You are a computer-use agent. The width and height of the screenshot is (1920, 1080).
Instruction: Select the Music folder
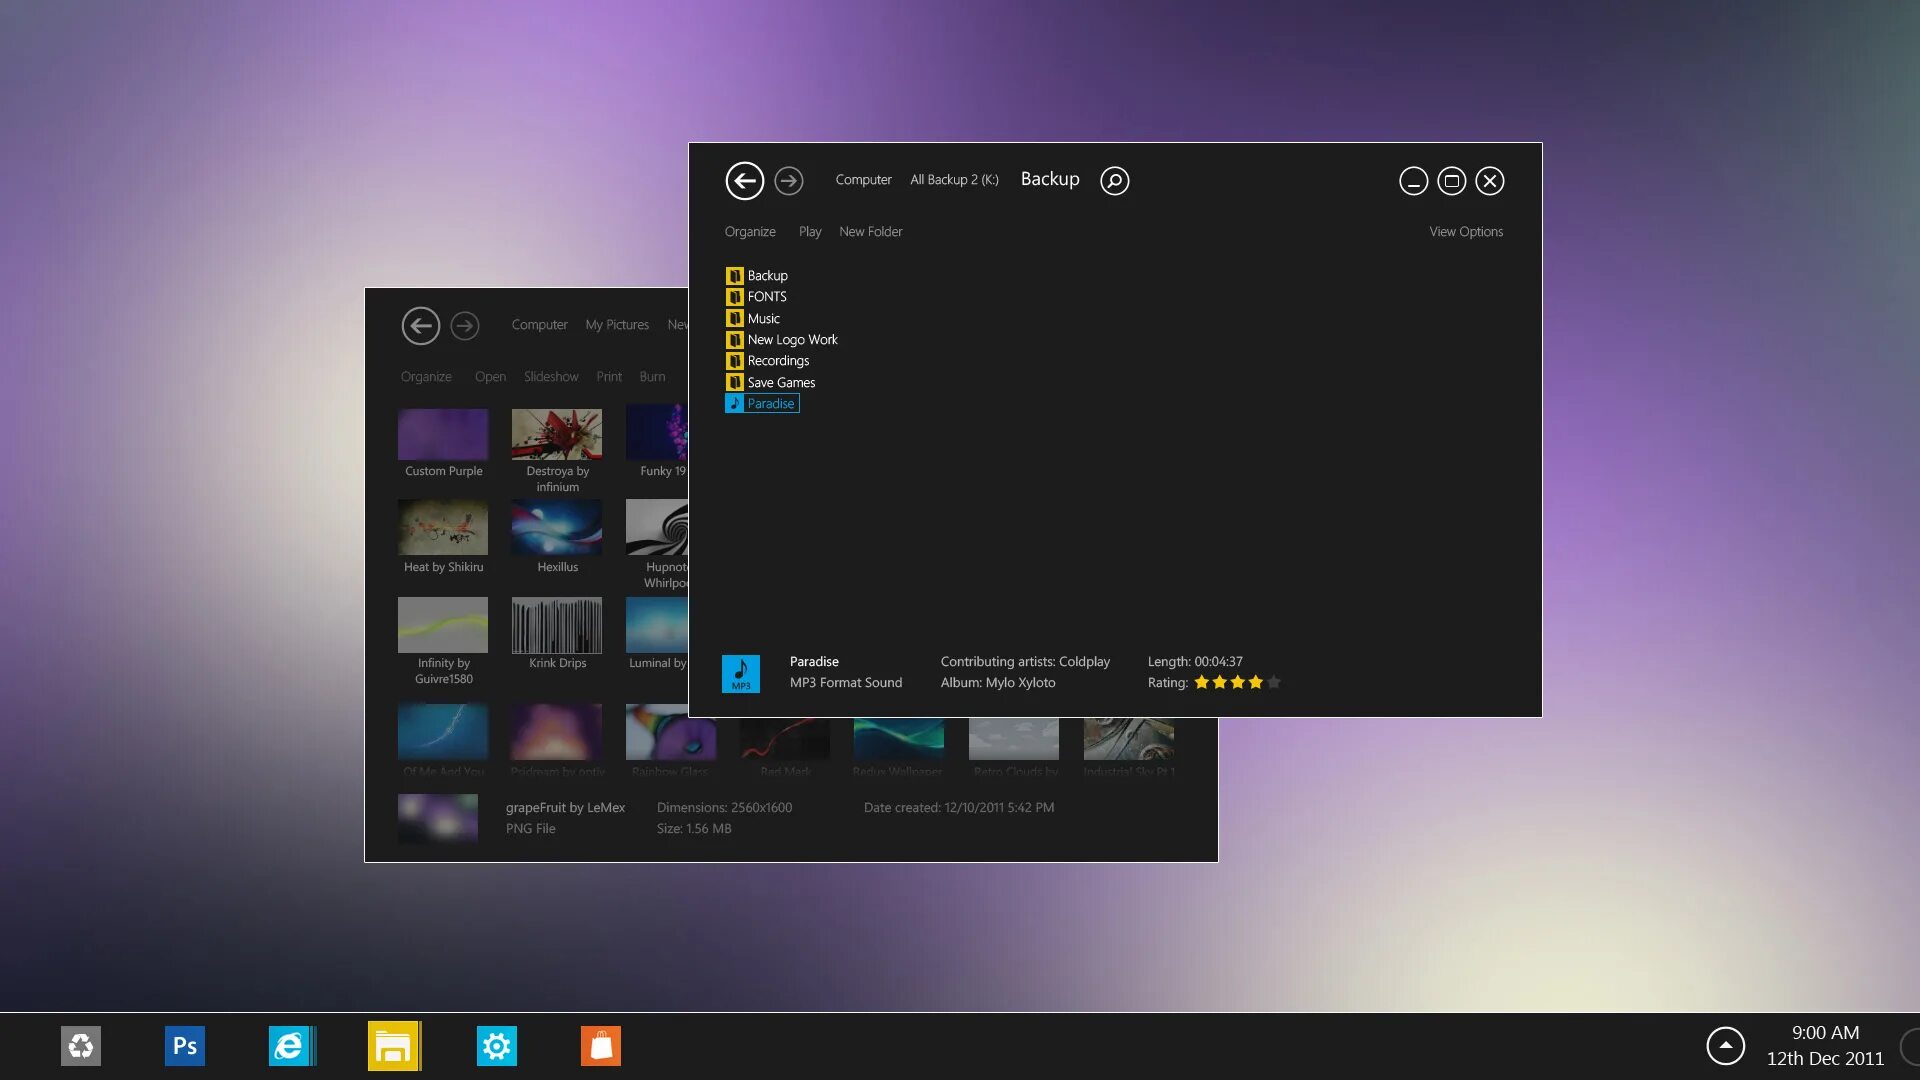pyautogui.click(x=763, y=319)
